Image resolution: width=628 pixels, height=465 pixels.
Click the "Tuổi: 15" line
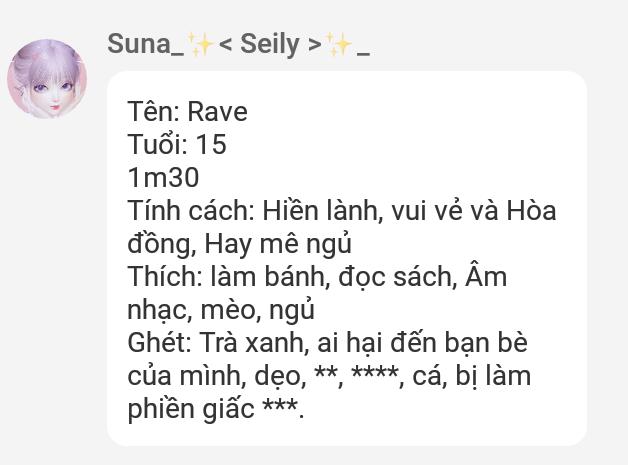coord(177,144)
